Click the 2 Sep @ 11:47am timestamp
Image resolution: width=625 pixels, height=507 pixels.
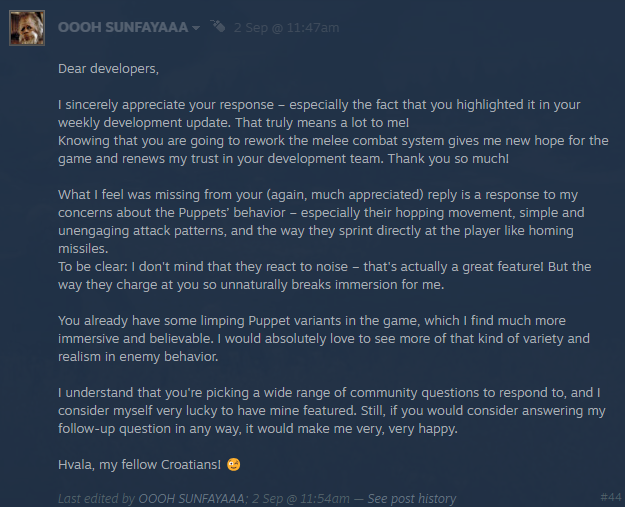pos(287,28)
